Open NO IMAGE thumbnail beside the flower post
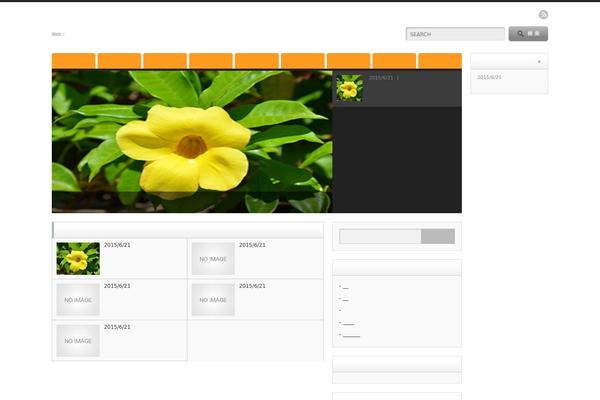The image size is (600, 400). (x=213, y=258)
